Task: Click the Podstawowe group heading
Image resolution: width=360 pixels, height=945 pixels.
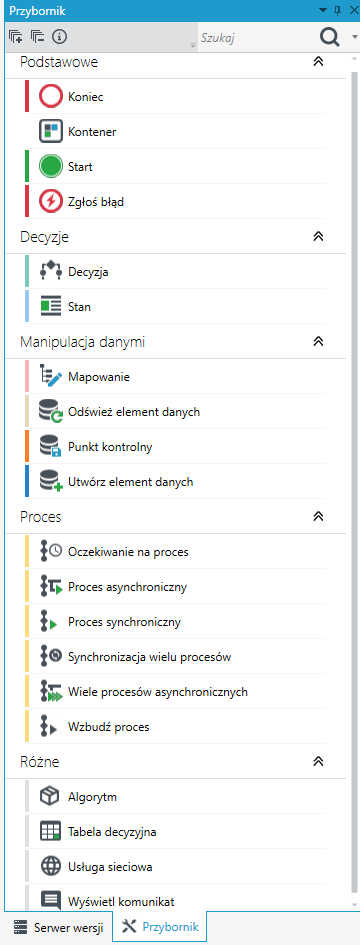Action: click(x=59, y=61)
